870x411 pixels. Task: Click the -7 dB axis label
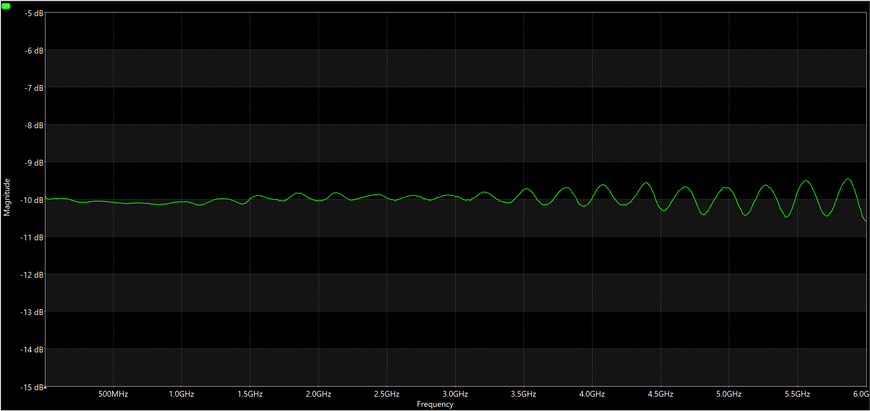(x=34, y=88)
